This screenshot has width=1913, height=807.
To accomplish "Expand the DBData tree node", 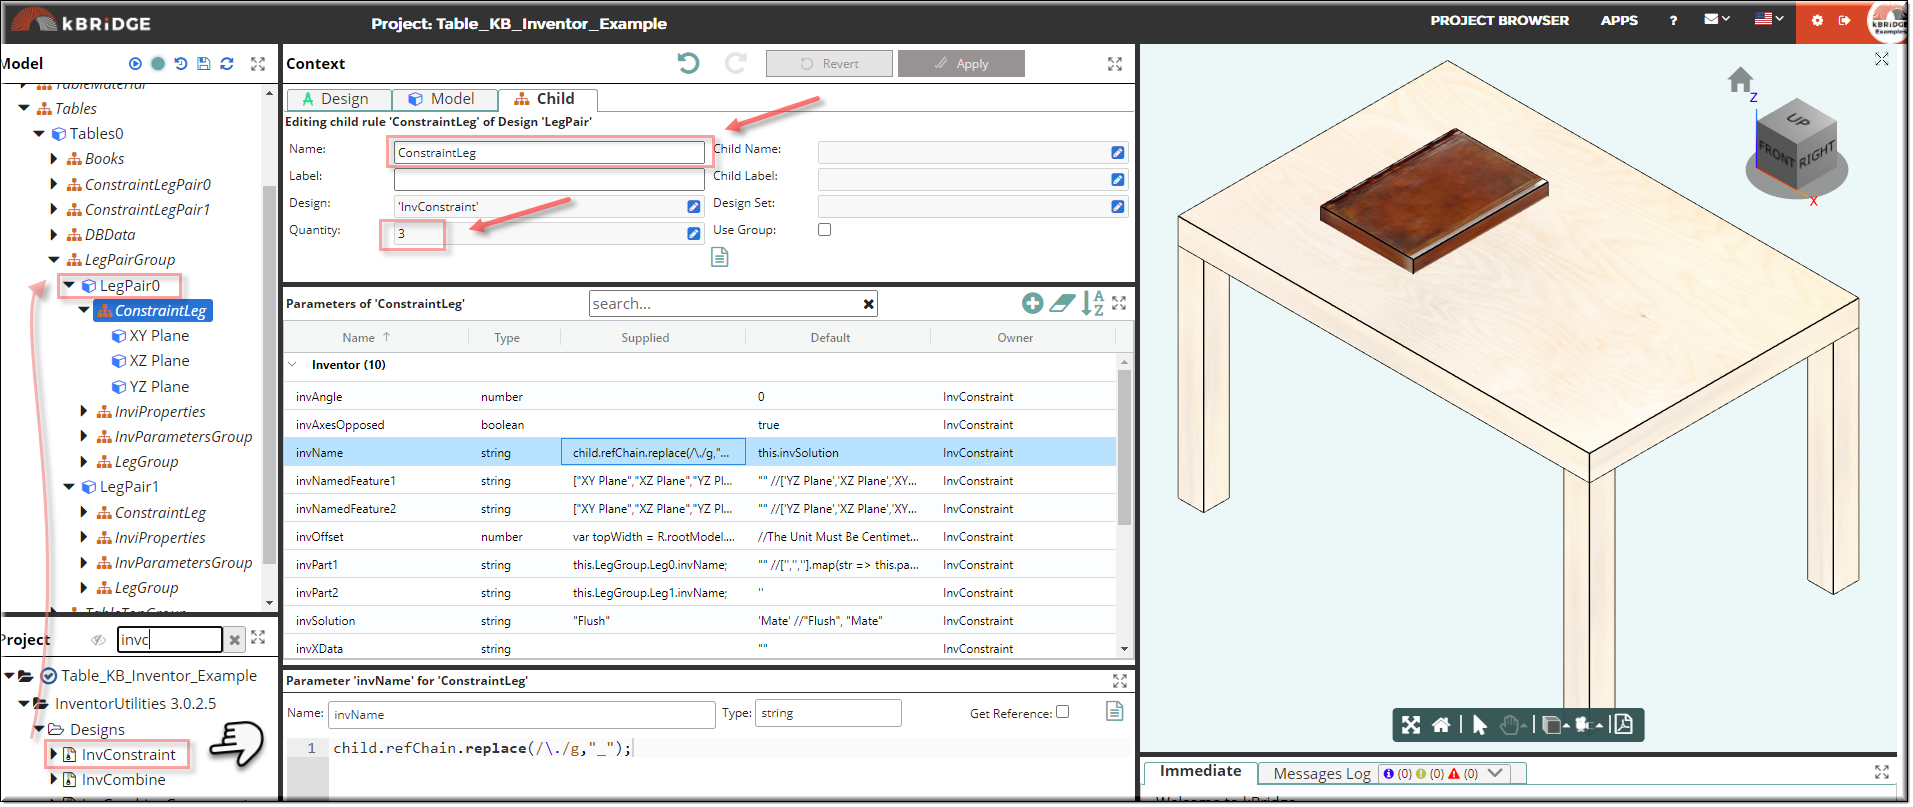I will pyautogui.click(x=54, y=235).
